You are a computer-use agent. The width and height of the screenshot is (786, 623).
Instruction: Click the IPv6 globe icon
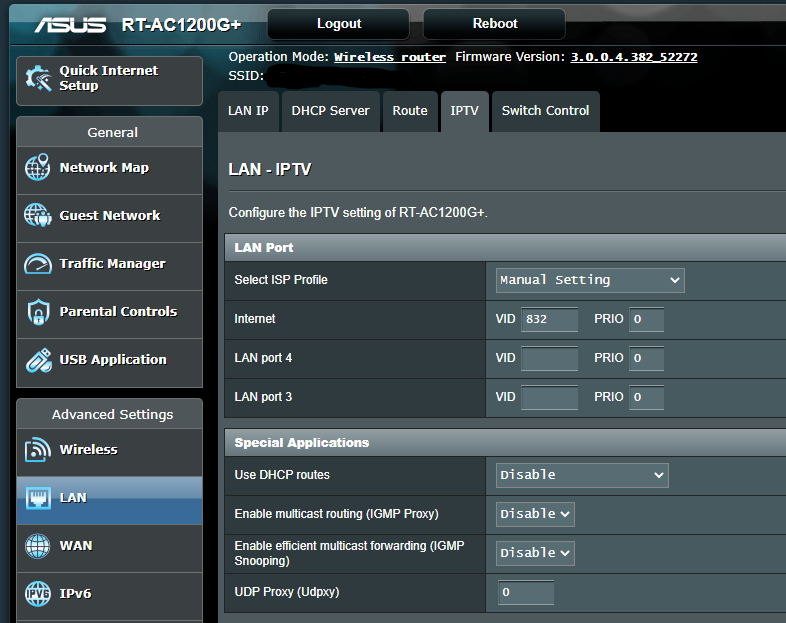38,594
